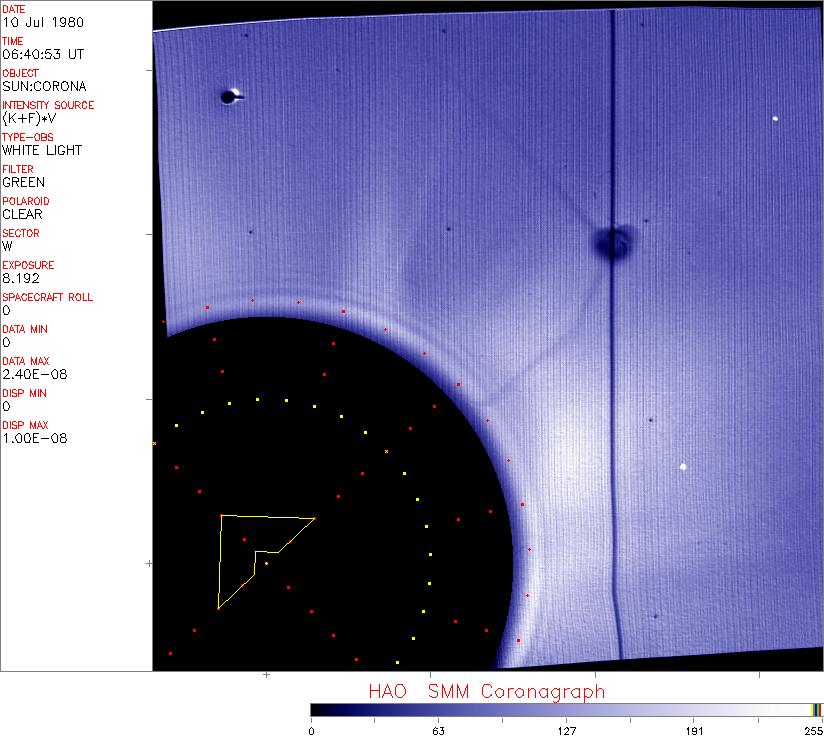This screenshot has width=824, height=736.
Task: Click the 'GREEN' filter value
Action: (x=23, y=182)
